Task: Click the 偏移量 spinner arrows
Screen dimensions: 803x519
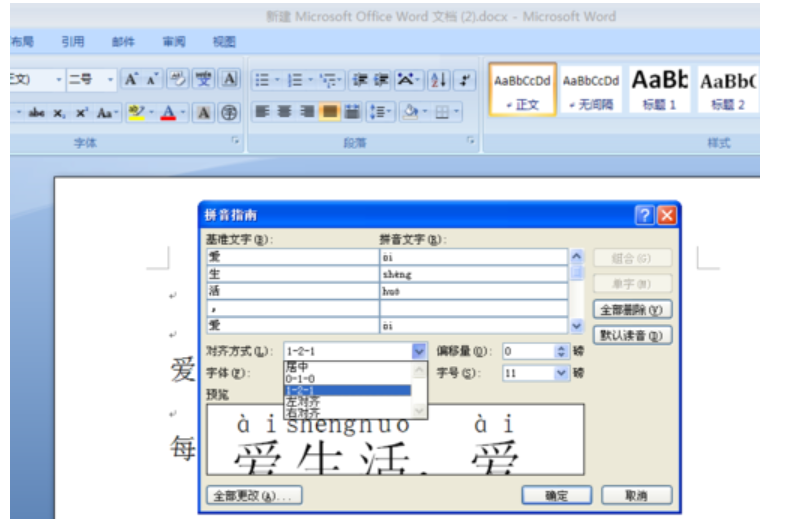Action: coord(561,351)
